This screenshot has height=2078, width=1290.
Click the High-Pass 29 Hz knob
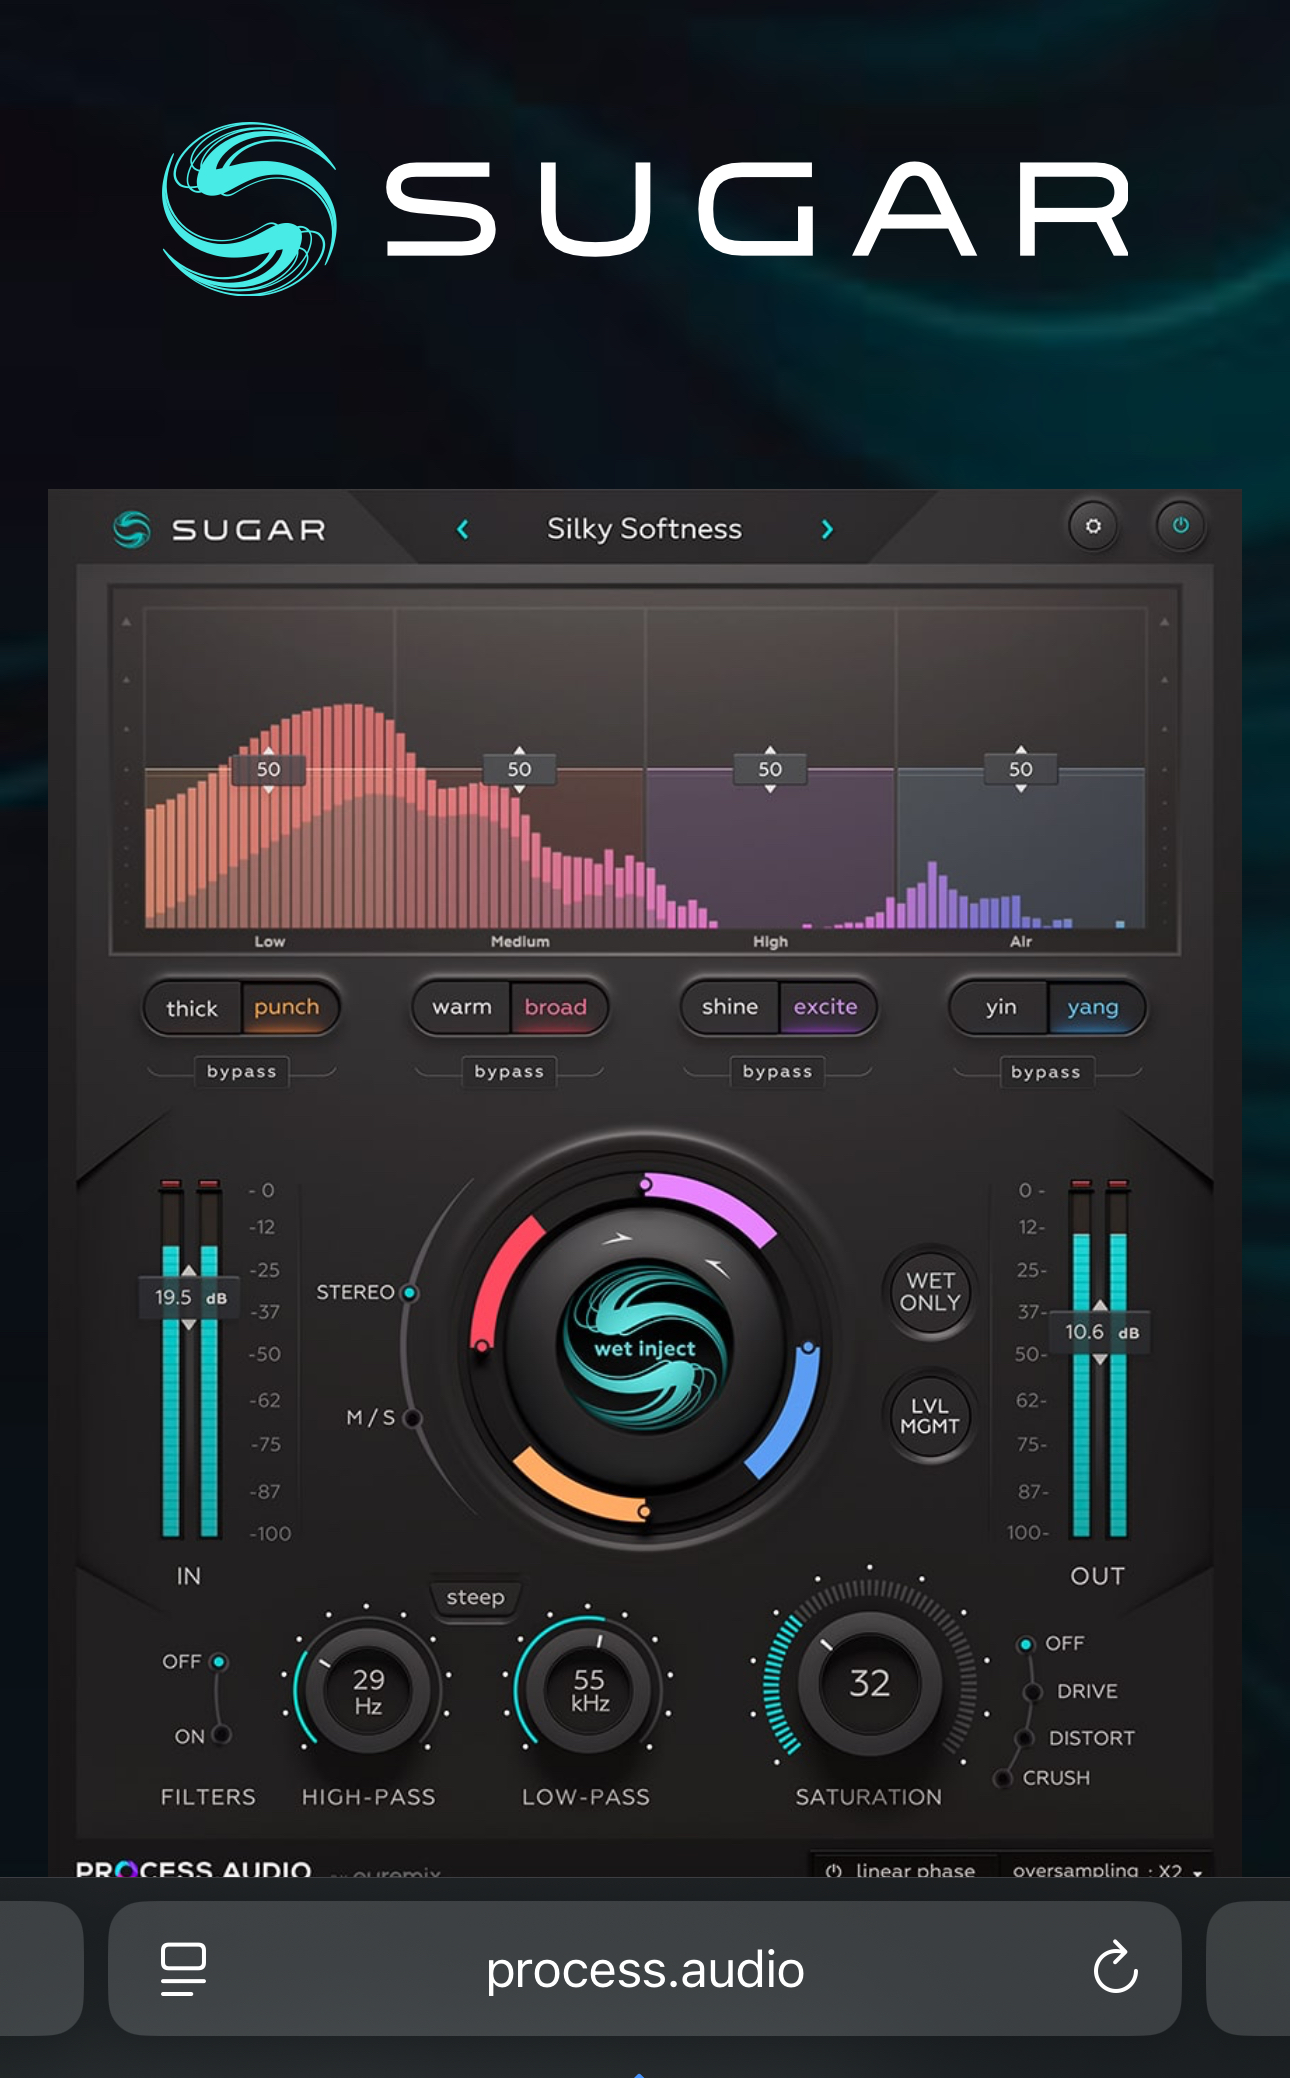pos(368,1690)
